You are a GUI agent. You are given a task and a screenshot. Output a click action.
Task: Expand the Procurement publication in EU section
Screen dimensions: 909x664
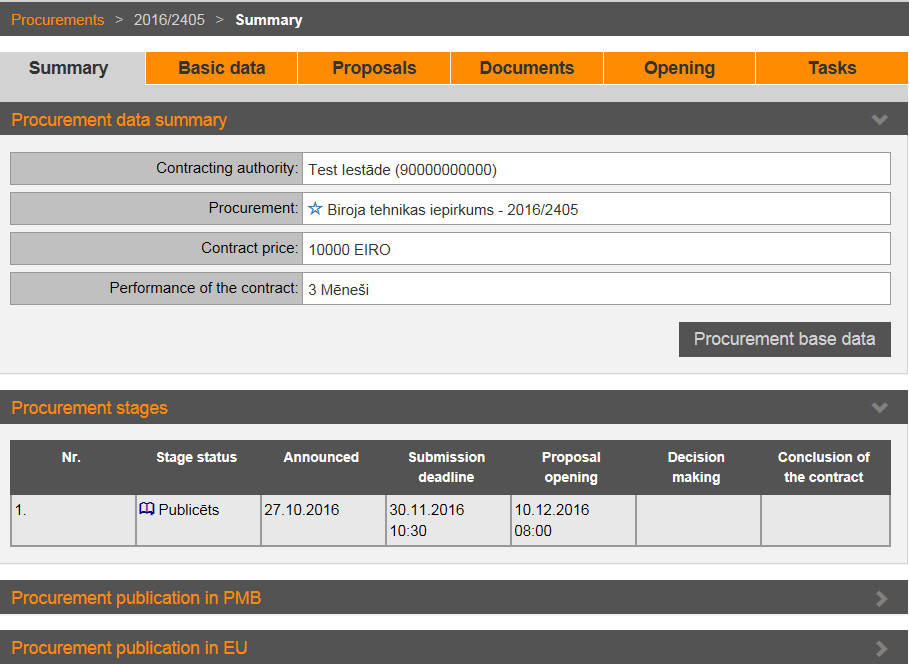click(880, 648)
